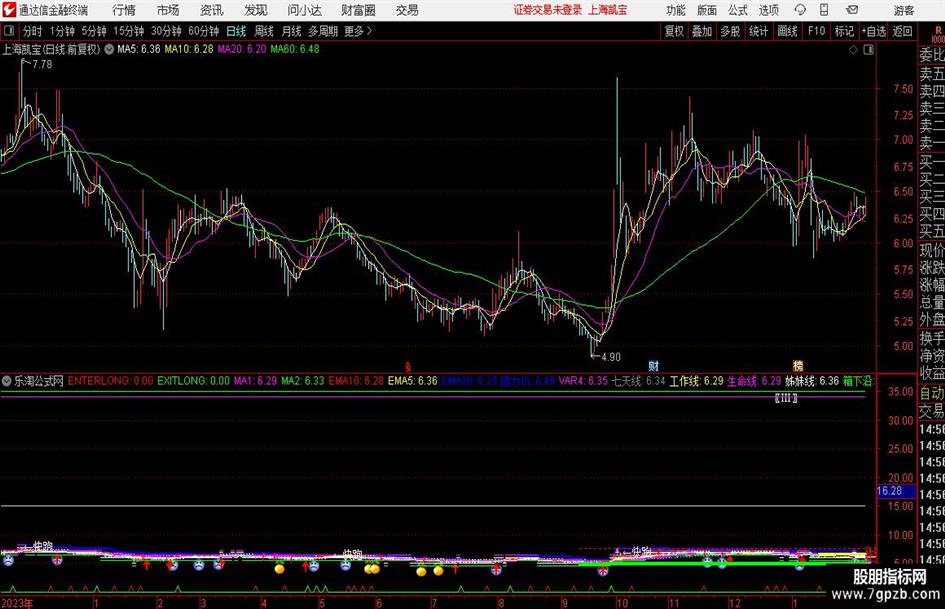This screenshot has height=609, width=945.
Task: Click the 上海凯宝(日线 前复权) chart title
Action: [51, 49]
